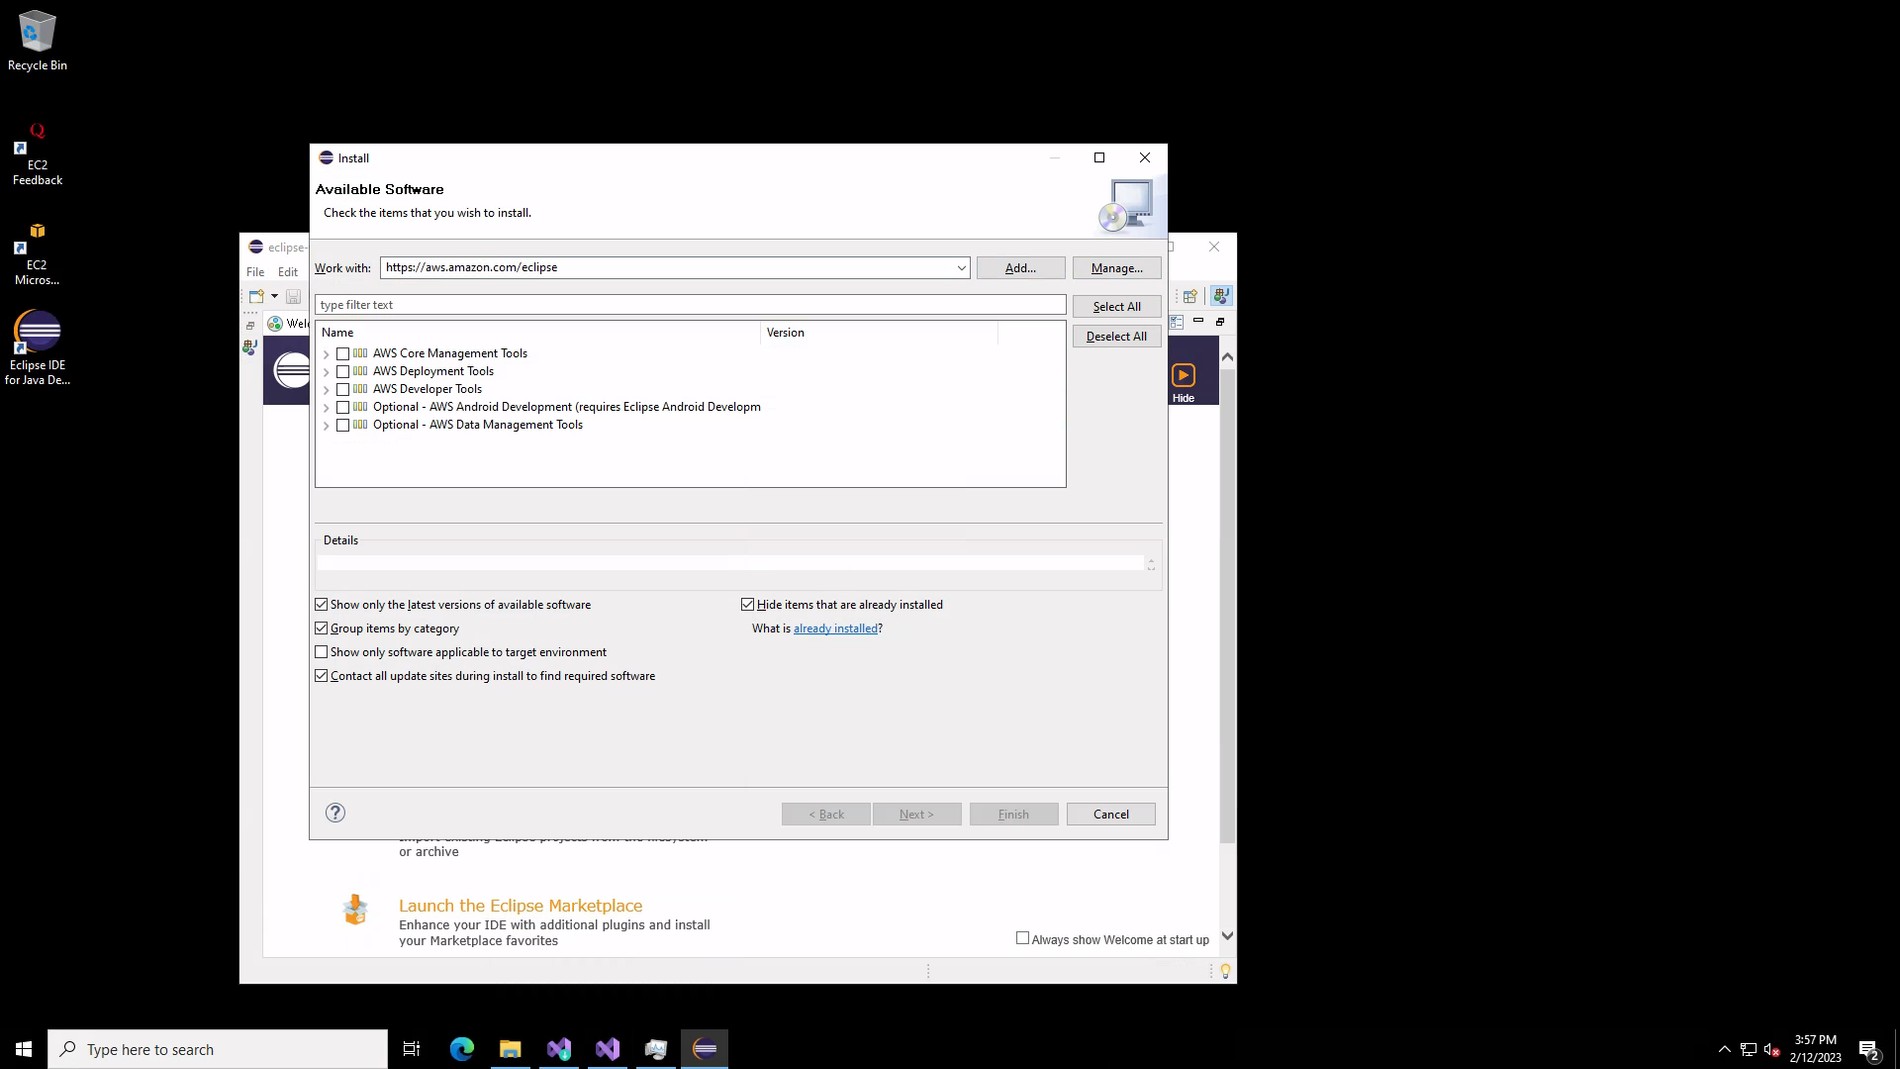This screenshot has width=1900, height=1069.
Task: Open the Edit menu
Action: pos(287,272)
